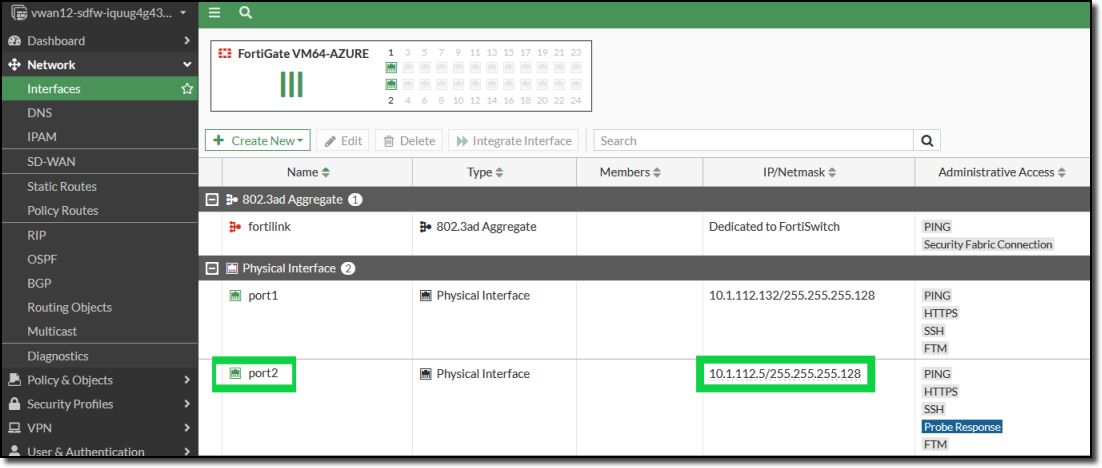This screenshot has height=468, width=1102.
Task: Click the Integrate Interface button
Action: pyautogui.click(x=514, y=141)
